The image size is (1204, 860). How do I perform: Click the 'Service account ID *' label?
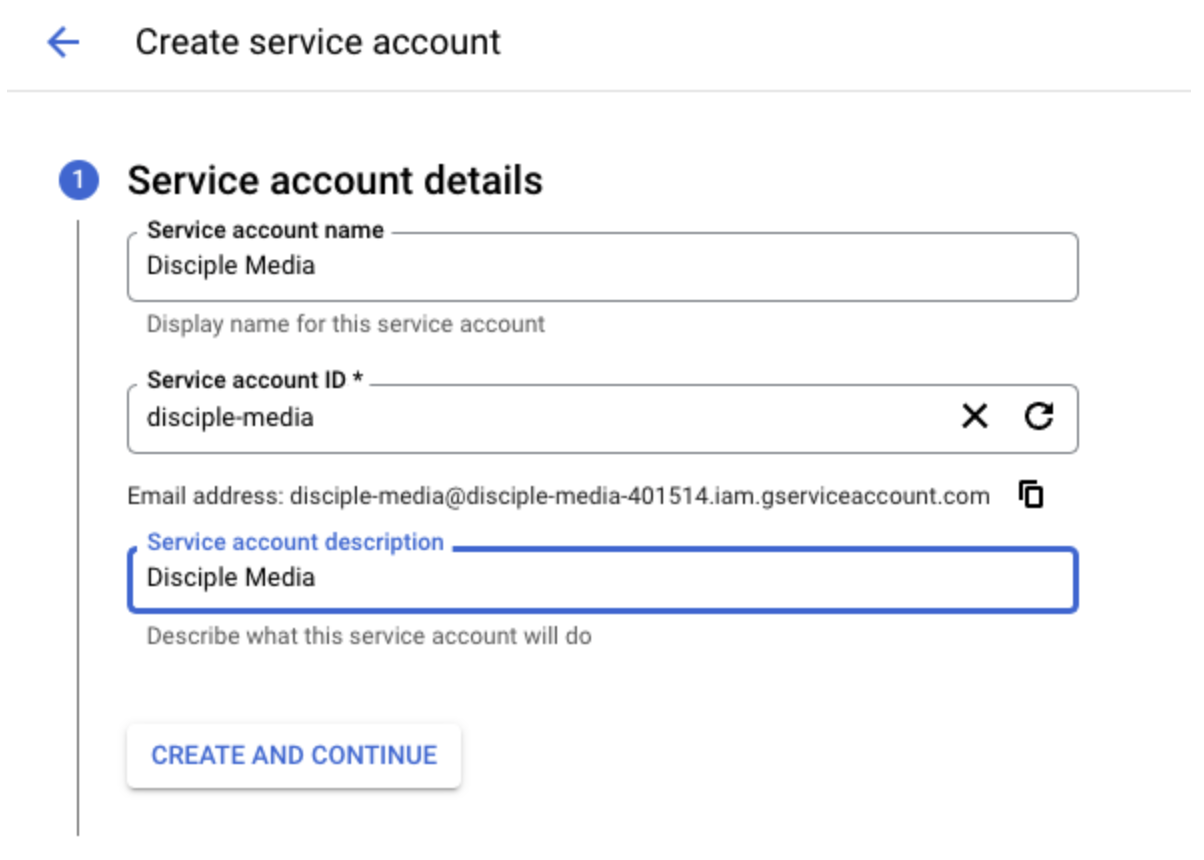[254, 380]
